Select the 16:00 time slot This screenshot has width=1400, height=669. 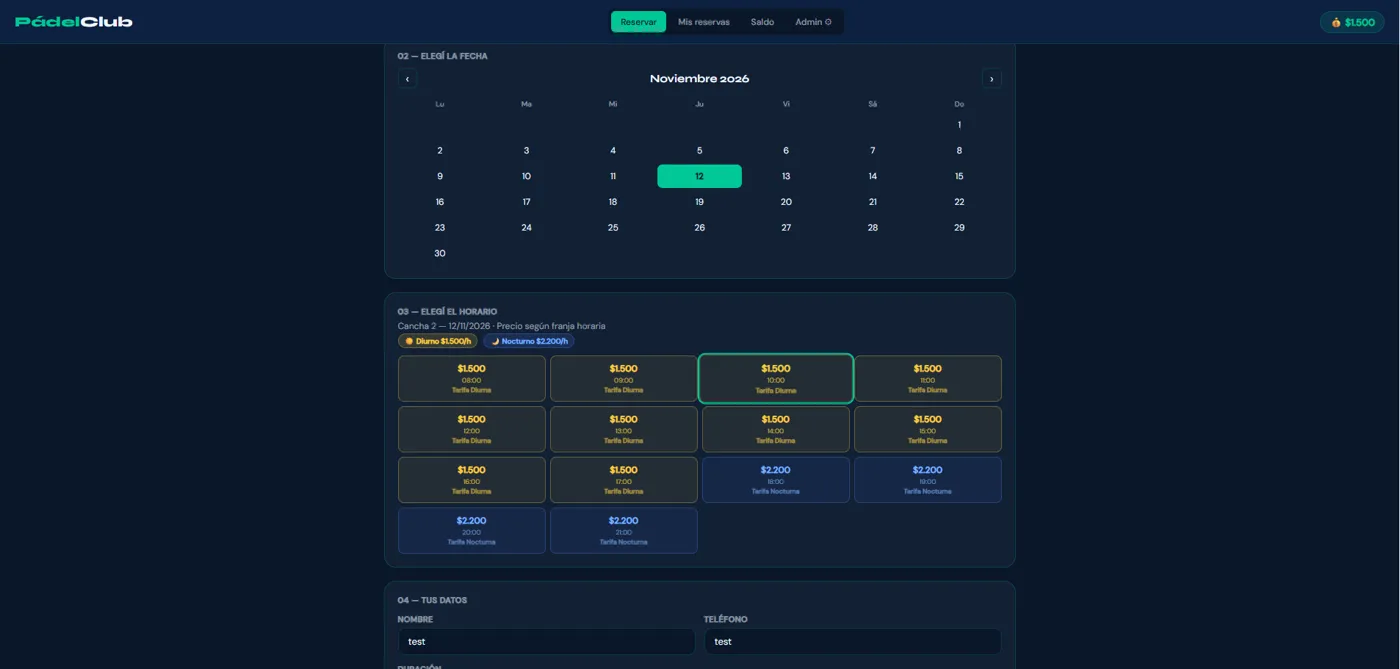coord(472,480)
